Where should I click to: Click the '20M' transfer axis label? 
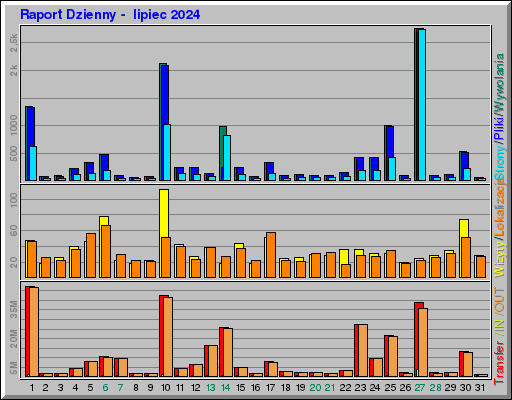click(14, 339)
